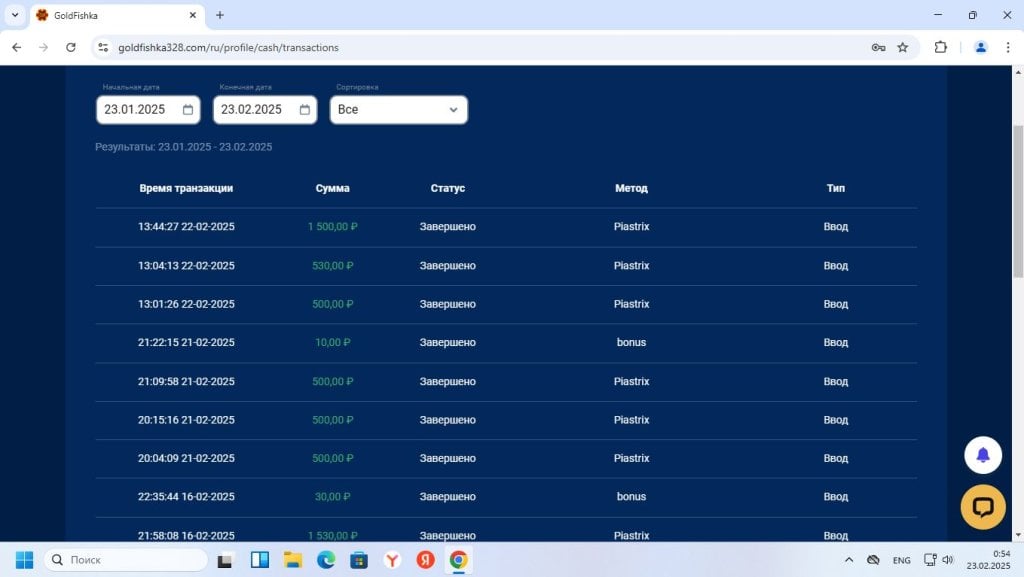This screenshot has height=577, width=1024.
Task: Bookmark this page with the star icon
Action: click(x=903, y=47)
